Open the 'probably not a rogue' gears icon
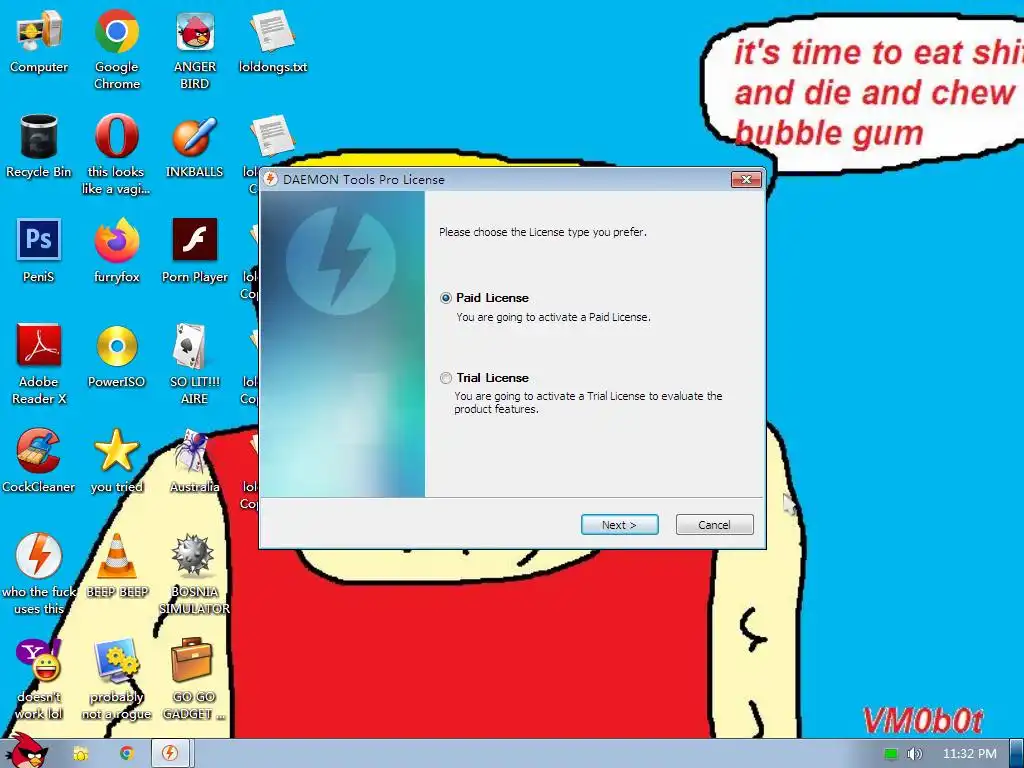This screenshot has height=768, width=1024. 116,660
